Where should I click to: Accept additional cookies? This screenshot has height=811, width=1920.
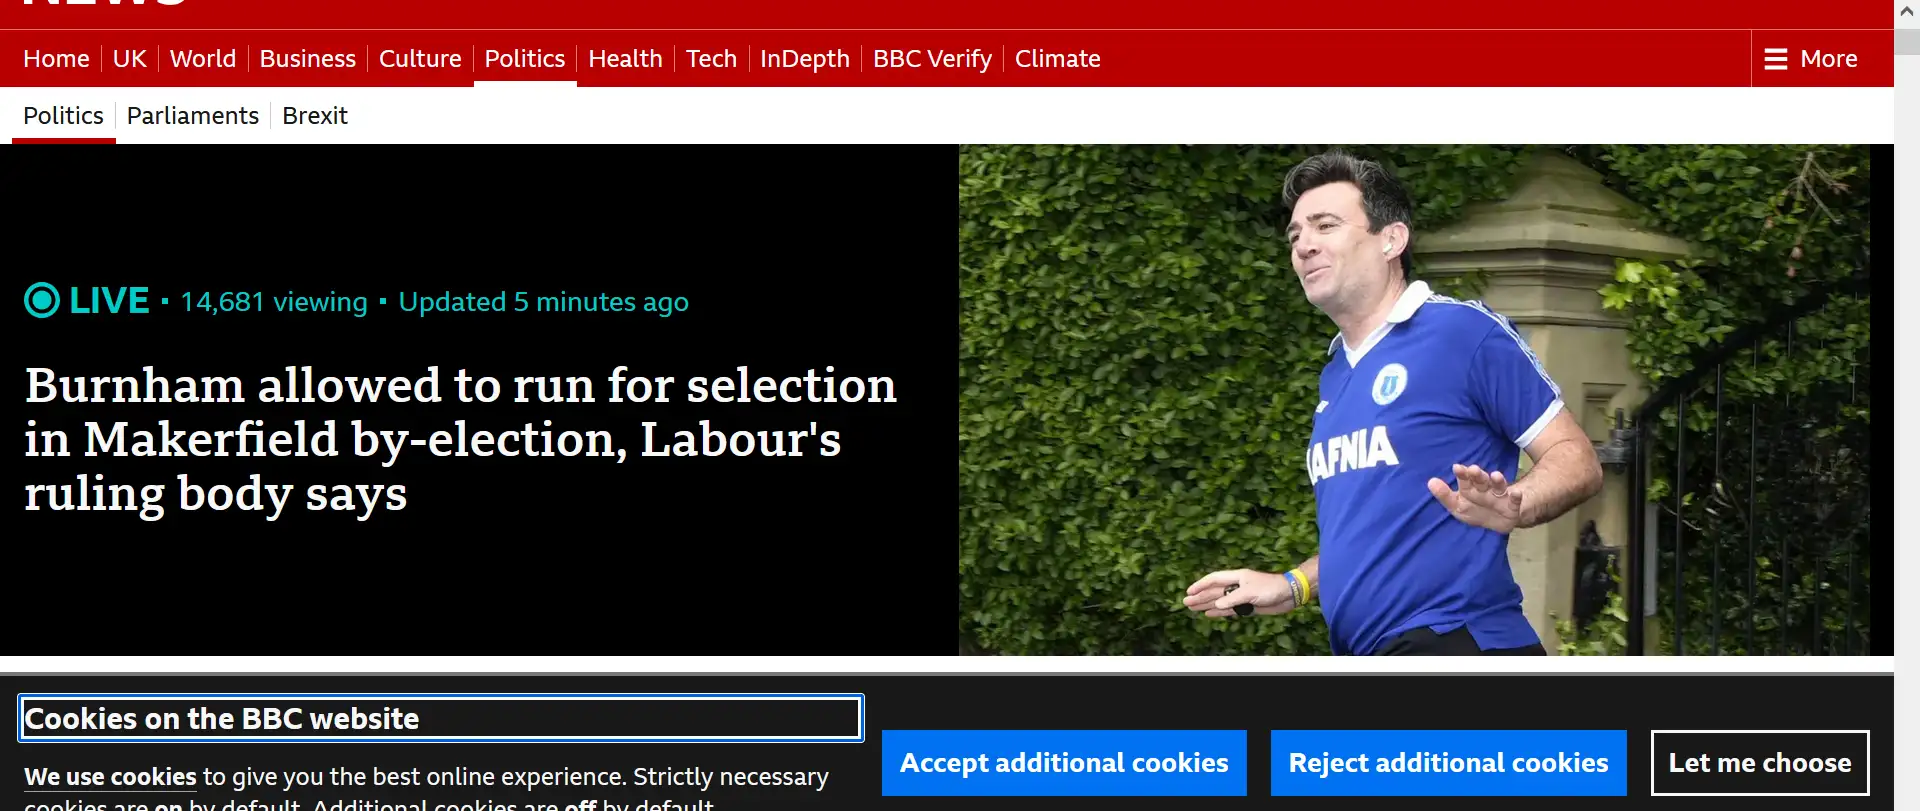pos(1064,763)
